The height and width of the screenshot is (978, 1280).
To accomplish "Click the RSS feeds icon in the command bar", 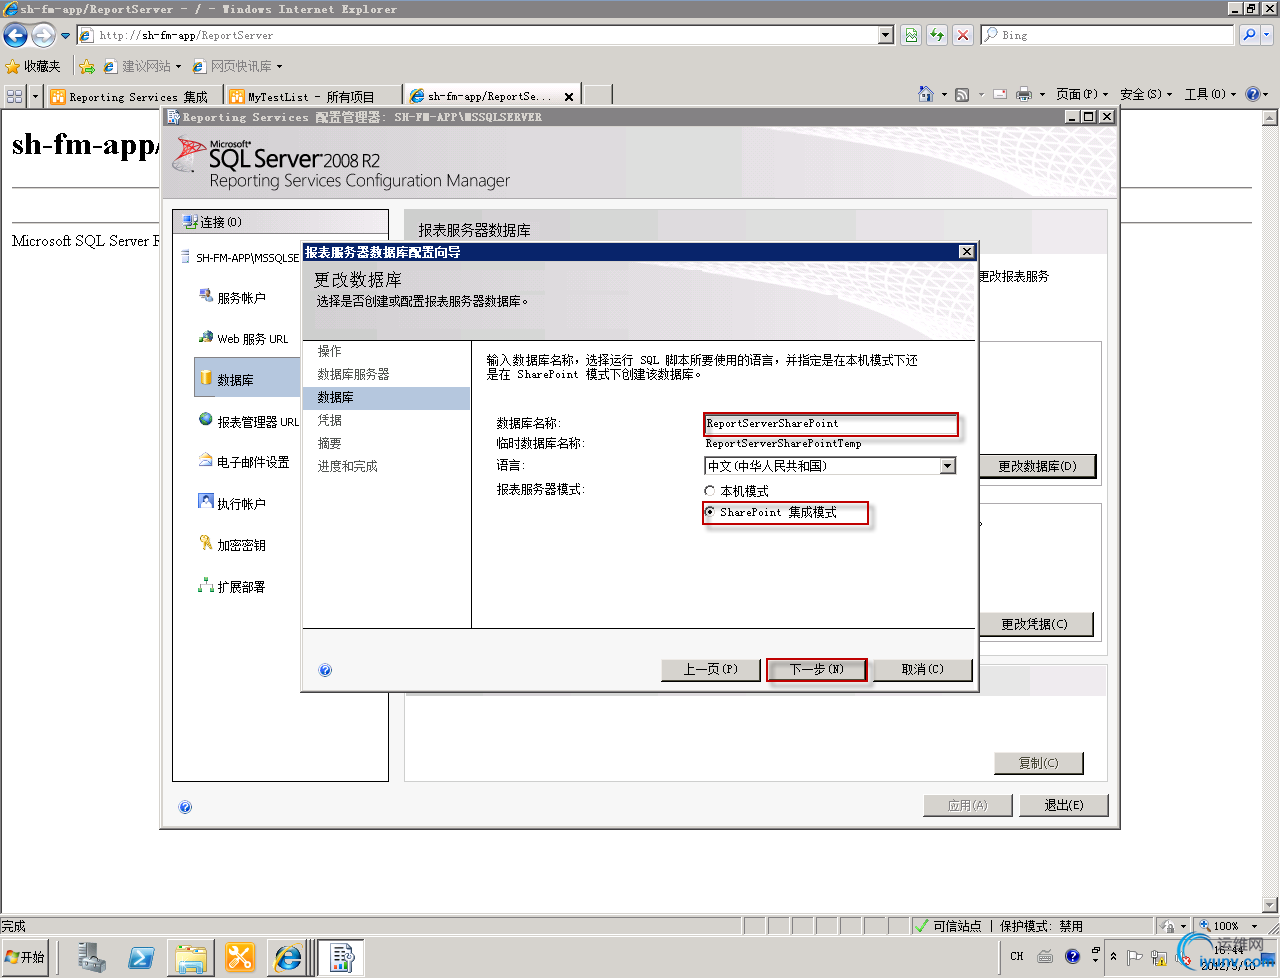I will point(962,94).
